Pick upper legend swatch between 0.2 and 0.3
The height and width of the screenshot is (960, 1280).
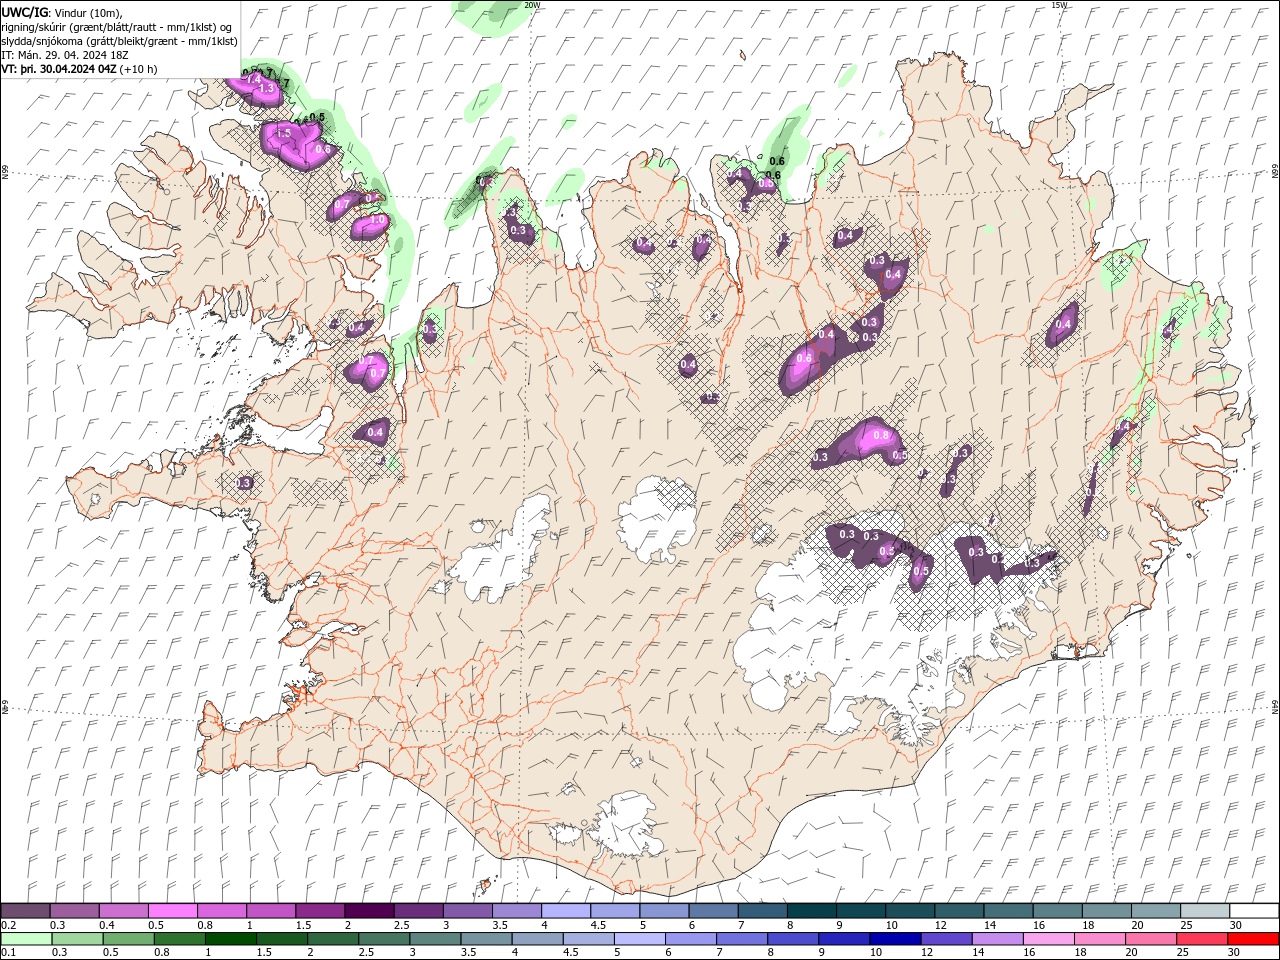pyautogui.click(x=25, y=911)
